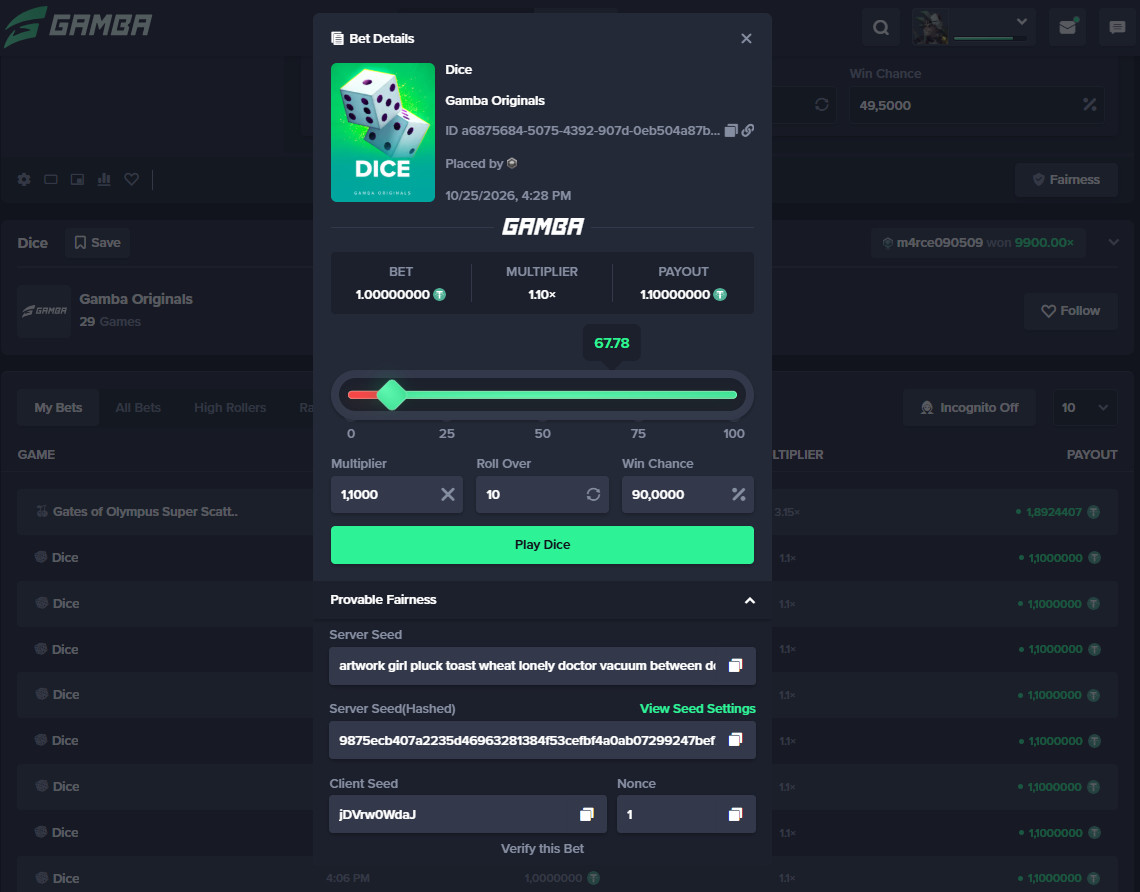Click the background roll swap icon
The width and height of the screenshot is (1140, 892).
pos(822,105)
